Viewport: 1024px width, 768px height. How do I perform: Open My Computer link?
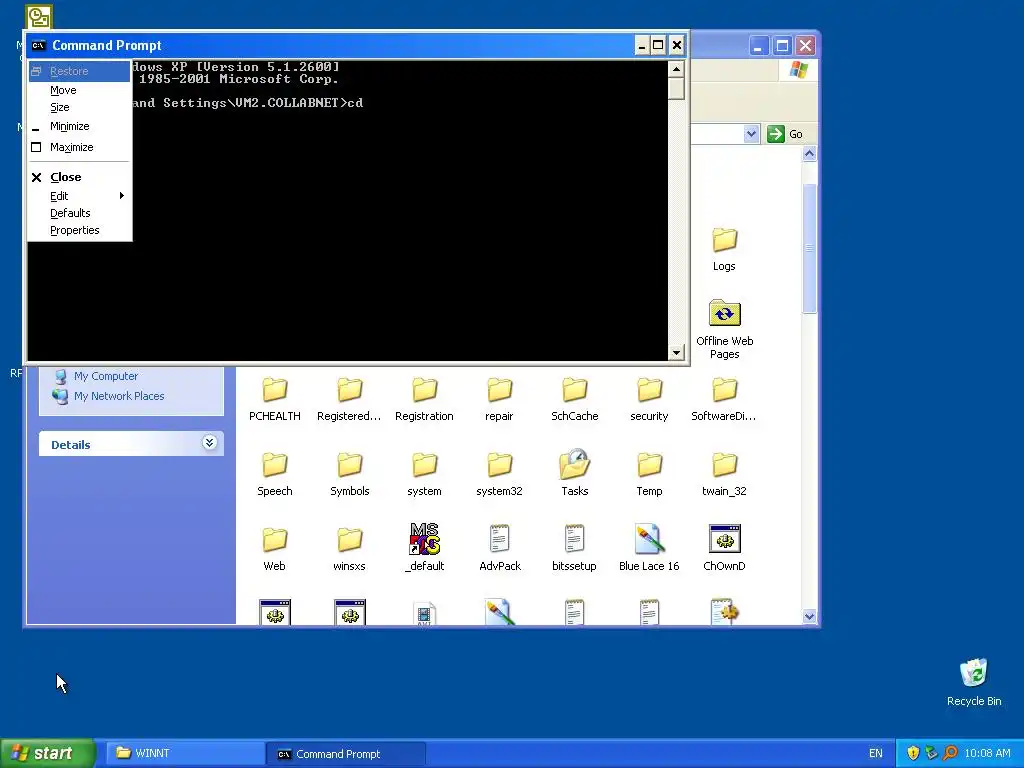(106, 376)
